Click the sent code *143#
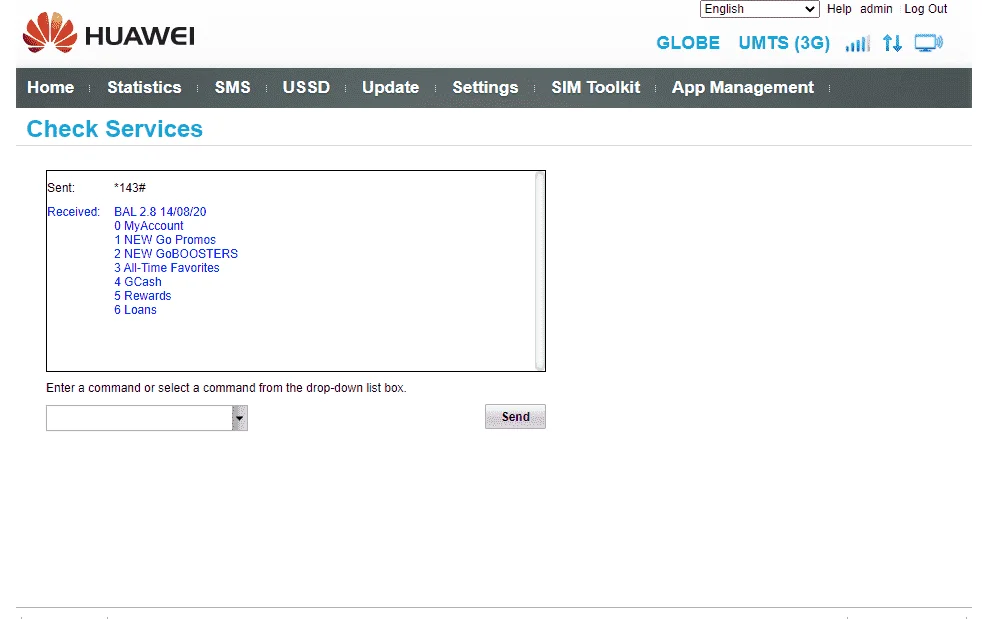 [130, 187]
